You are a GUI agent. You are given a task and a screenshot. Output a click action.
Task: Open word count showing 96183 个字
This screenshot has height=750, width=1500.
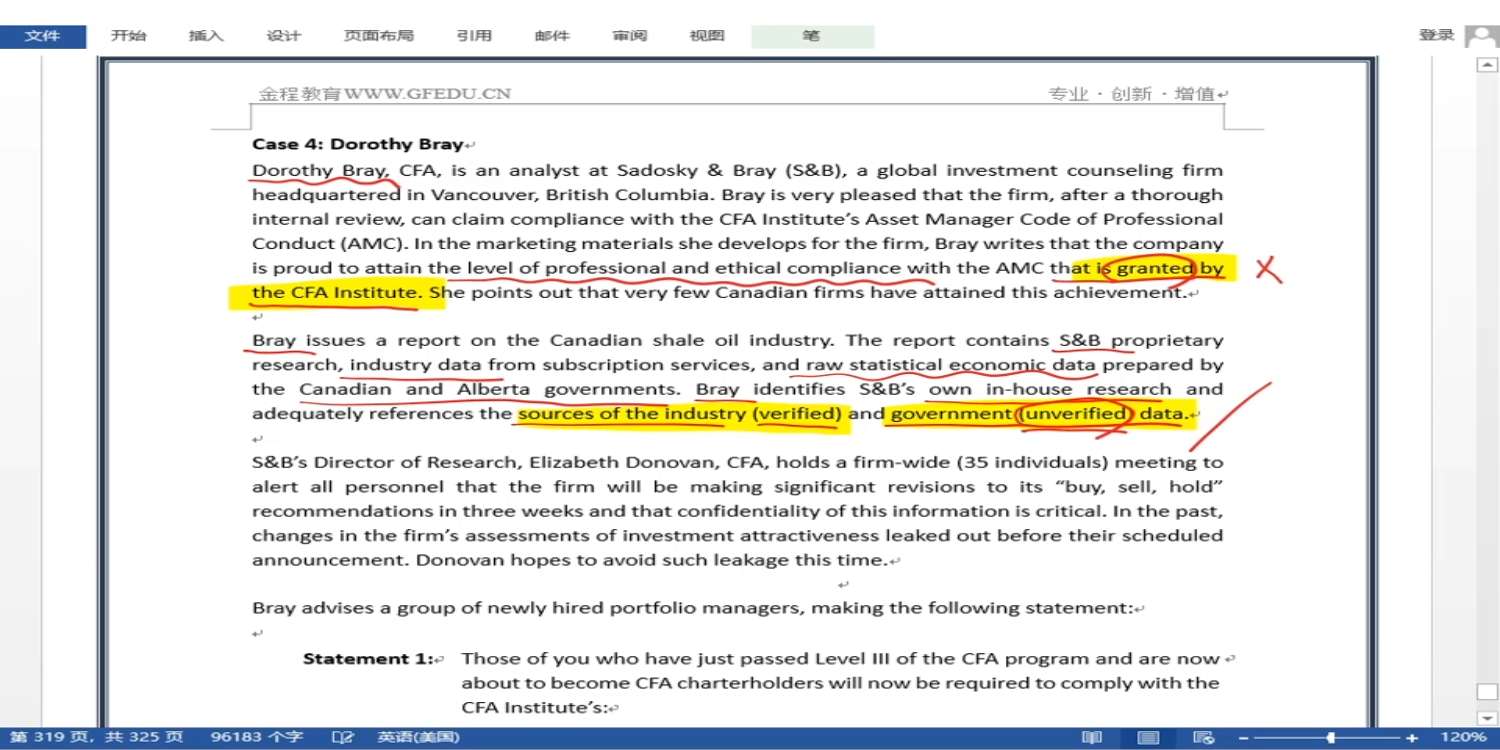point(257,738)
